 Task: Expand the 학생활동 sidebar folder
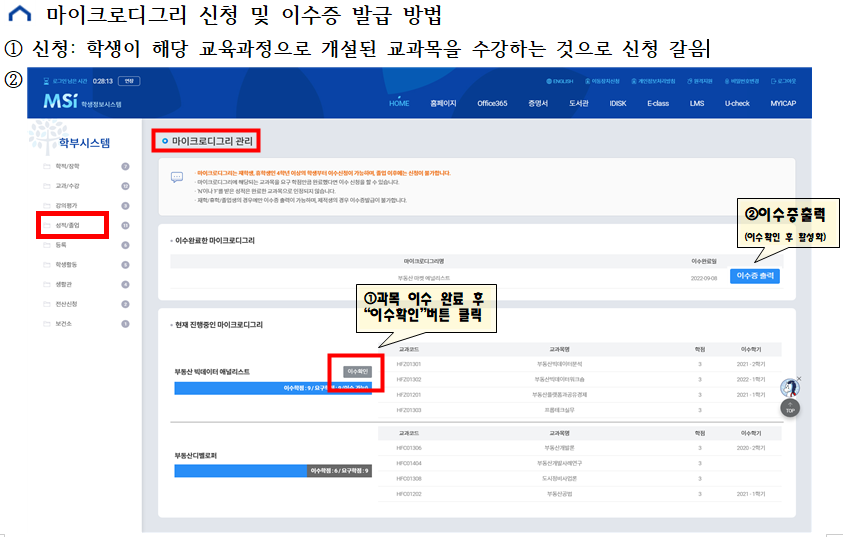pyautogui.click(x=69, y=265)
